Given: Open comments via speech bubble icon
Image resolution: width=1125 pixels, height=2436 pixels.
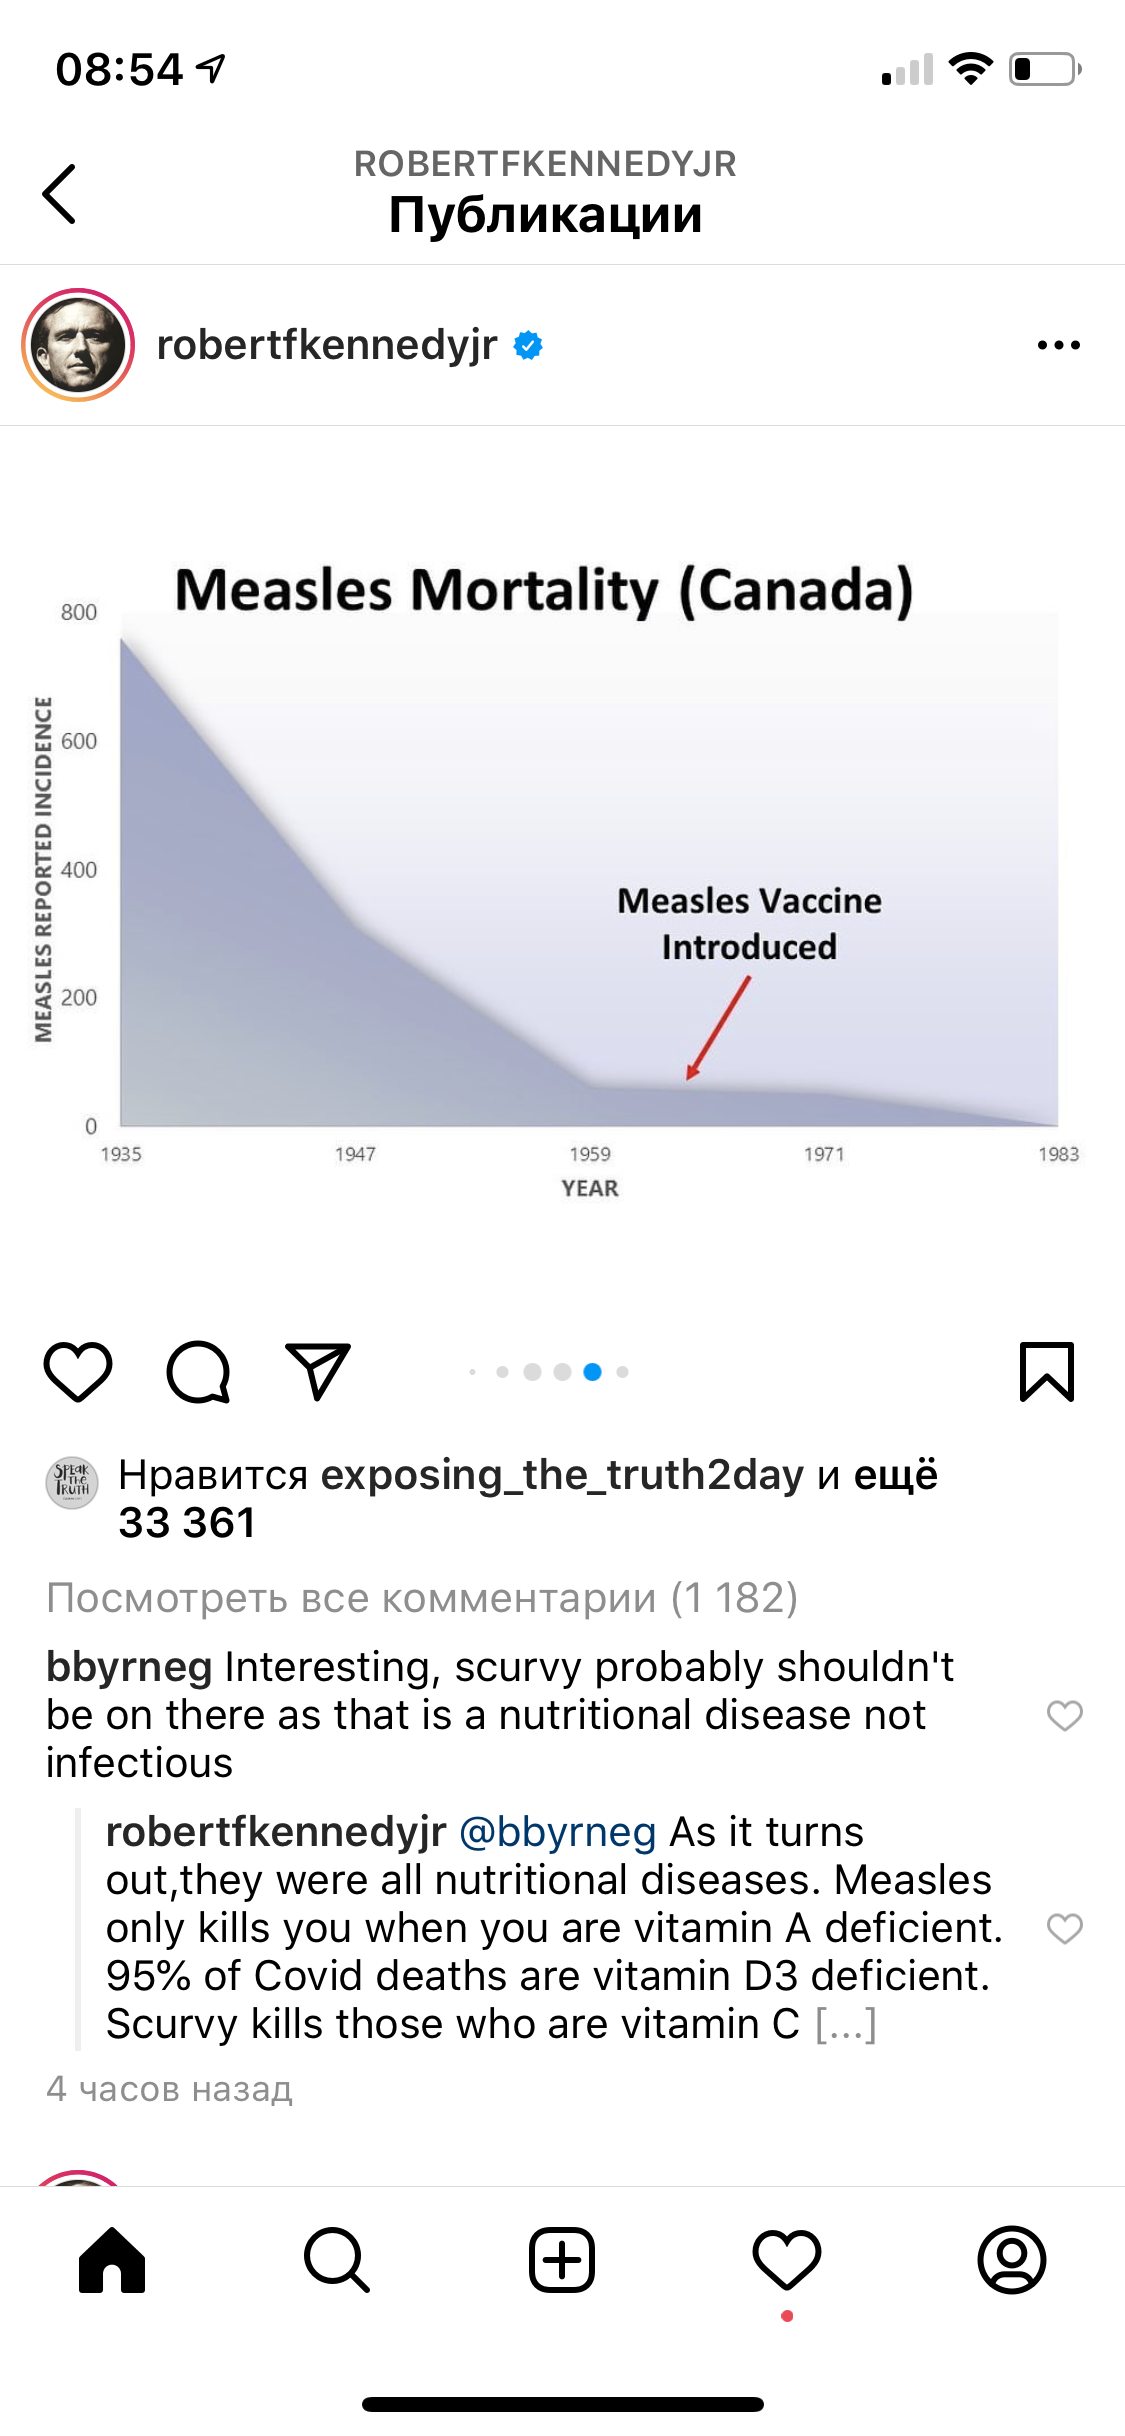Looking at the screenshot, I should tap(198, 1371).
